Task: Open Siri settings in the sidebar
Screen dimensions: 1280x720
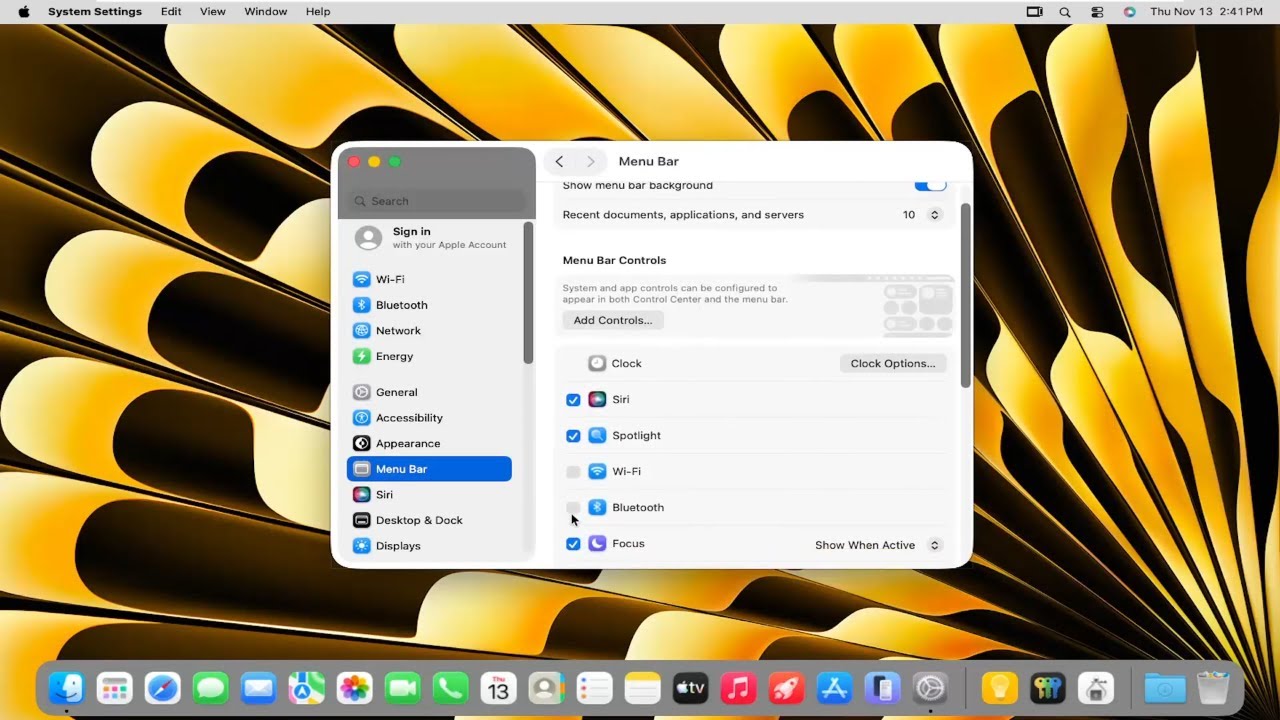Action: coord(429,494)
